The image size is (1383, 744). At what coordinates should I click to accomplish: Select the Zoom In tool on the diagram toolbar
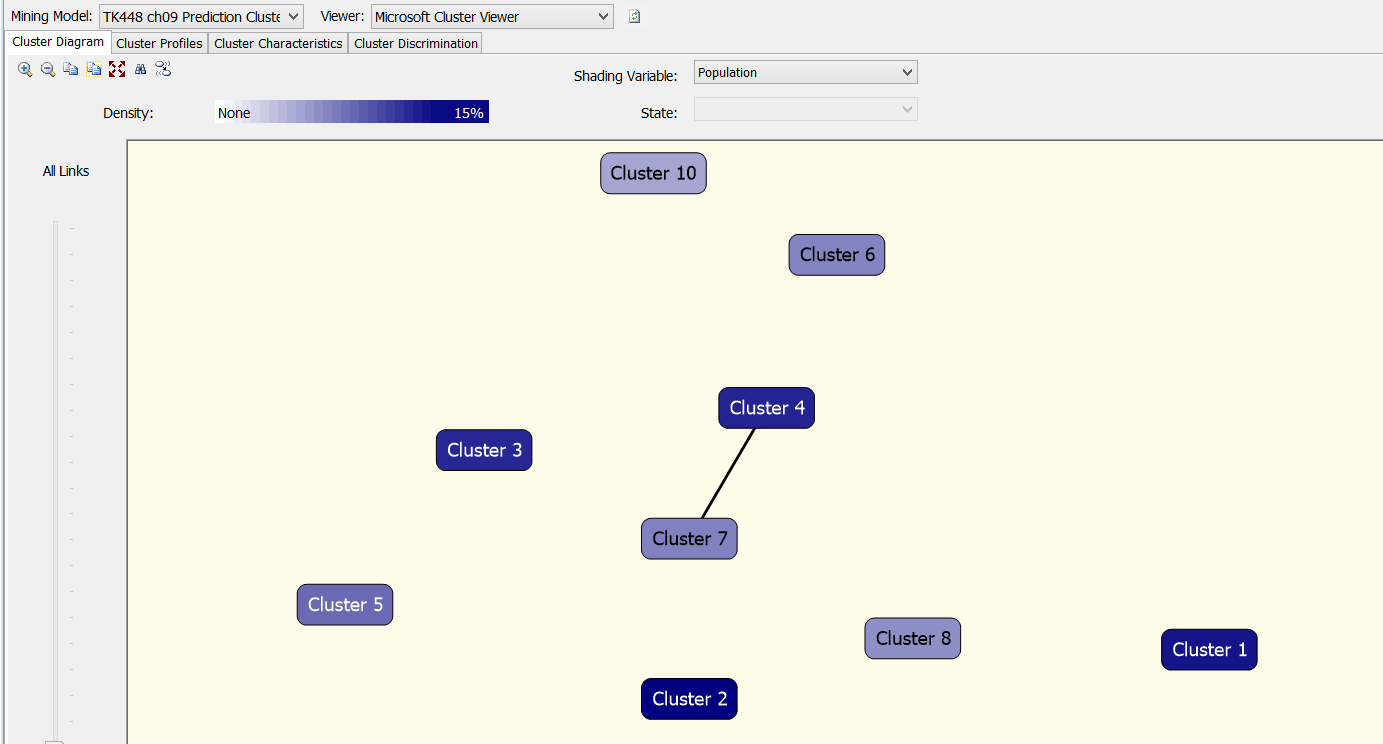(x=24, y=69)
